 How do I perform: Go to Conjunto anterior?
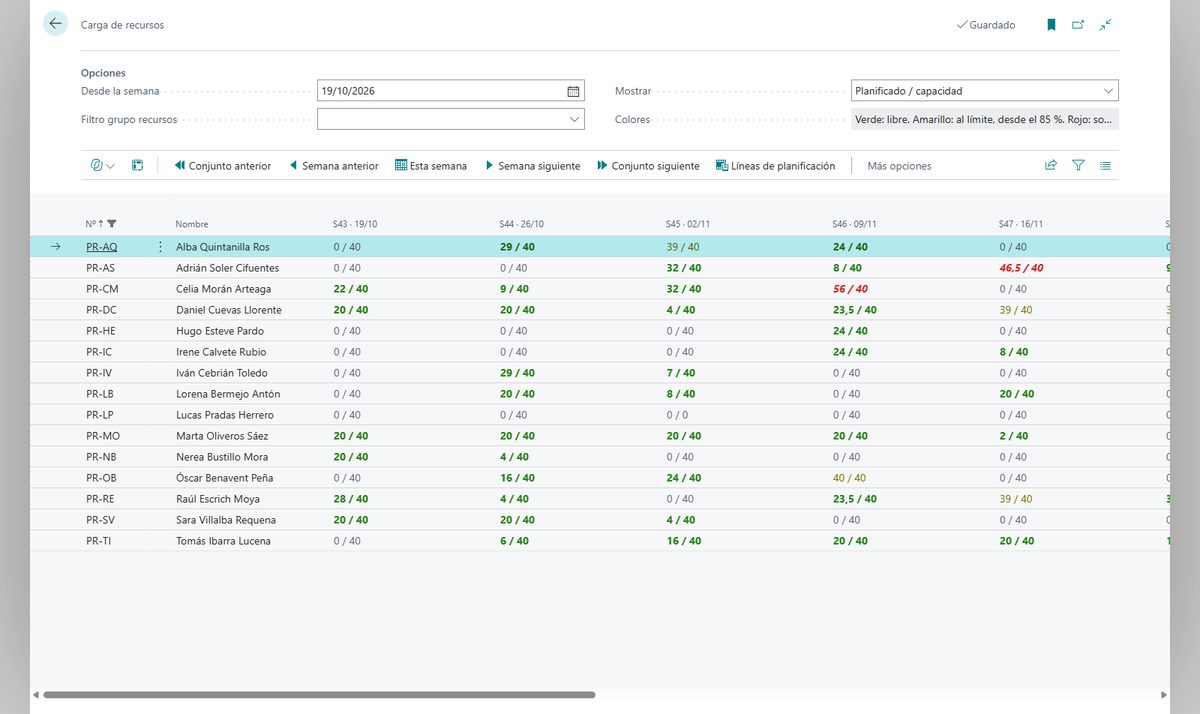click(x=223, y=166)
